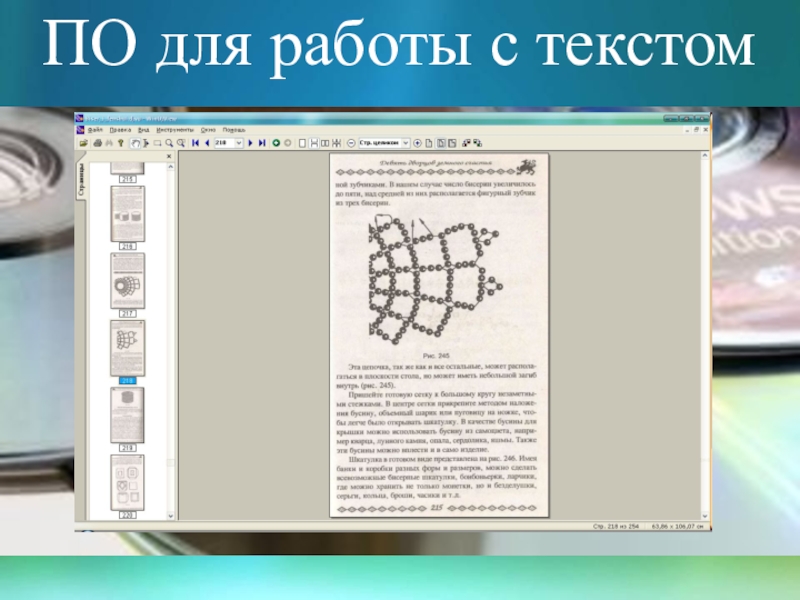Image resolution: width=800 pixels, height=600 pixels.
Task: Go to the previous page
Action: coord(205,143)
